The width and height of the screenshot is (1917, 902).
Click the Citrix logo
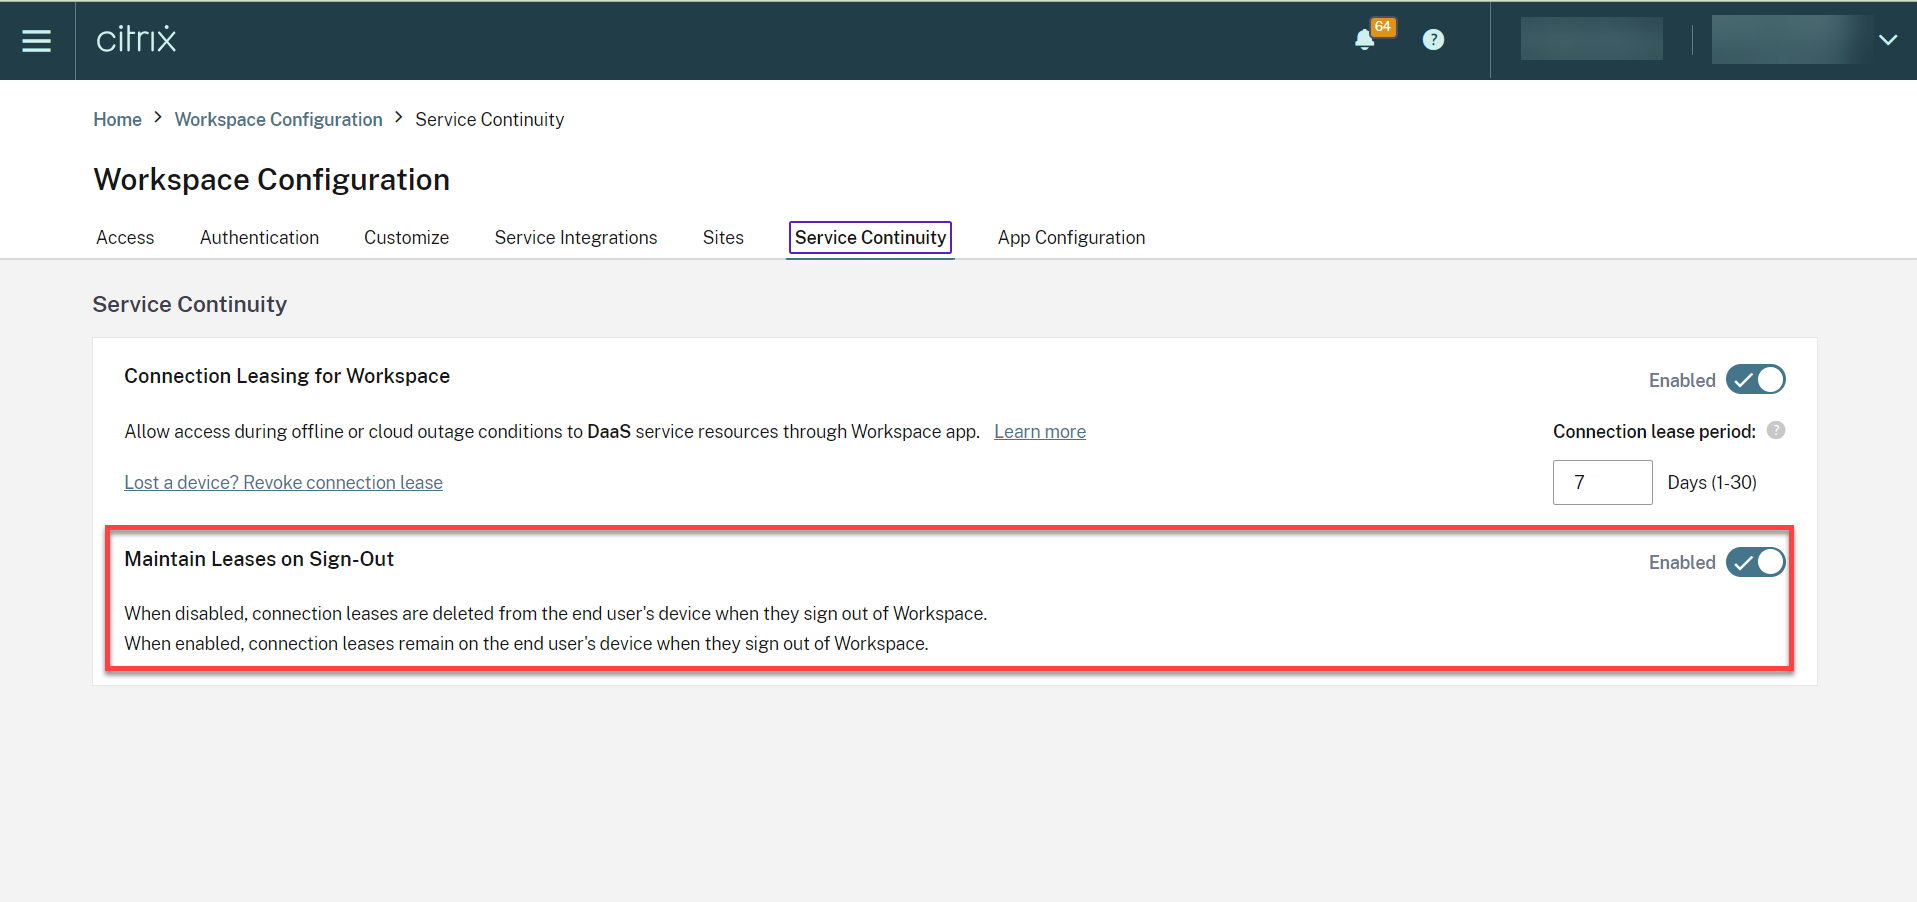point(136,40)
